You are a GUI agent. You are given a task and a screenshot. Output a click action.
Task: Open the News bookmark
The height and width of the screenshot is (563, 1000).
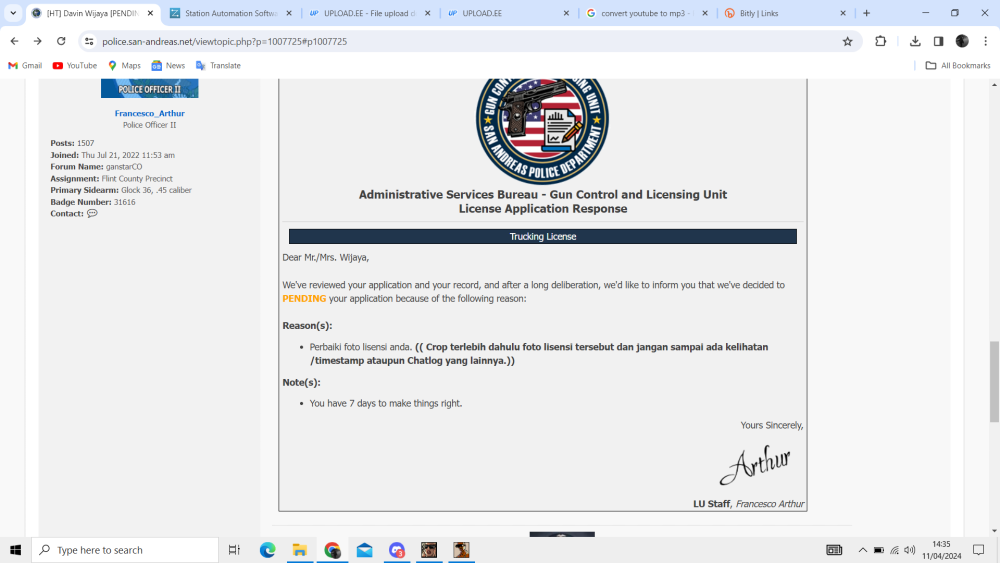tap(168, 66)
